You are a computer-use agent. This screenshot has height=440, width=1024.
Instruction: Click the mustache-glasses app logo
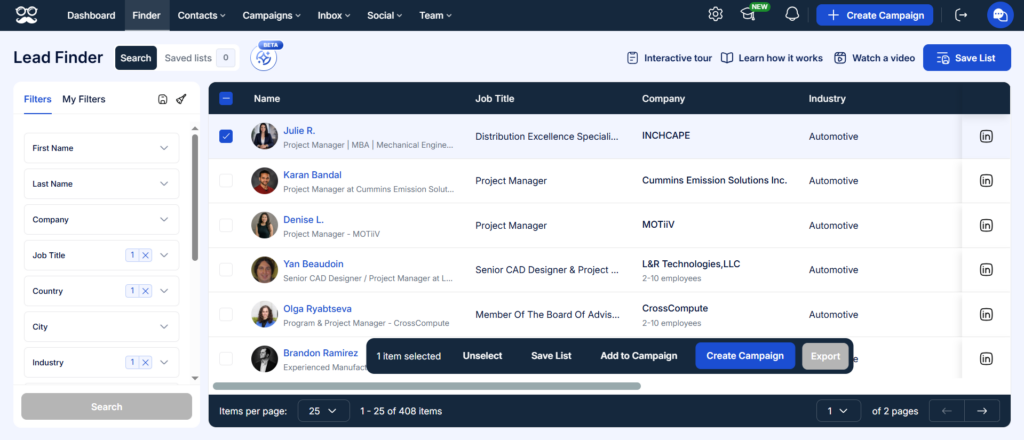pos(26,14)
